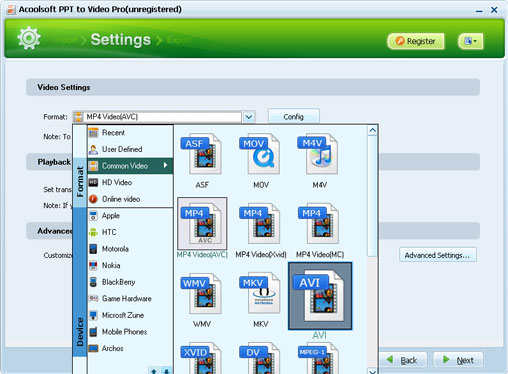Viewport: 508px width, 374px height.
Task: Move category list down with arrow button
Action: point(166,370)
